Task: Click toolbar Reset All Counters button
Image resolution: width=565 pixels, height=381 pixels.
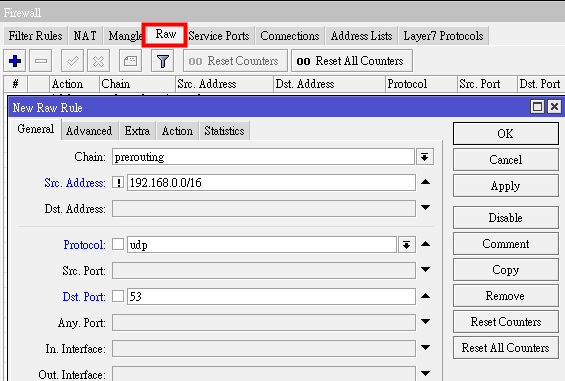Action: [352, 61]
